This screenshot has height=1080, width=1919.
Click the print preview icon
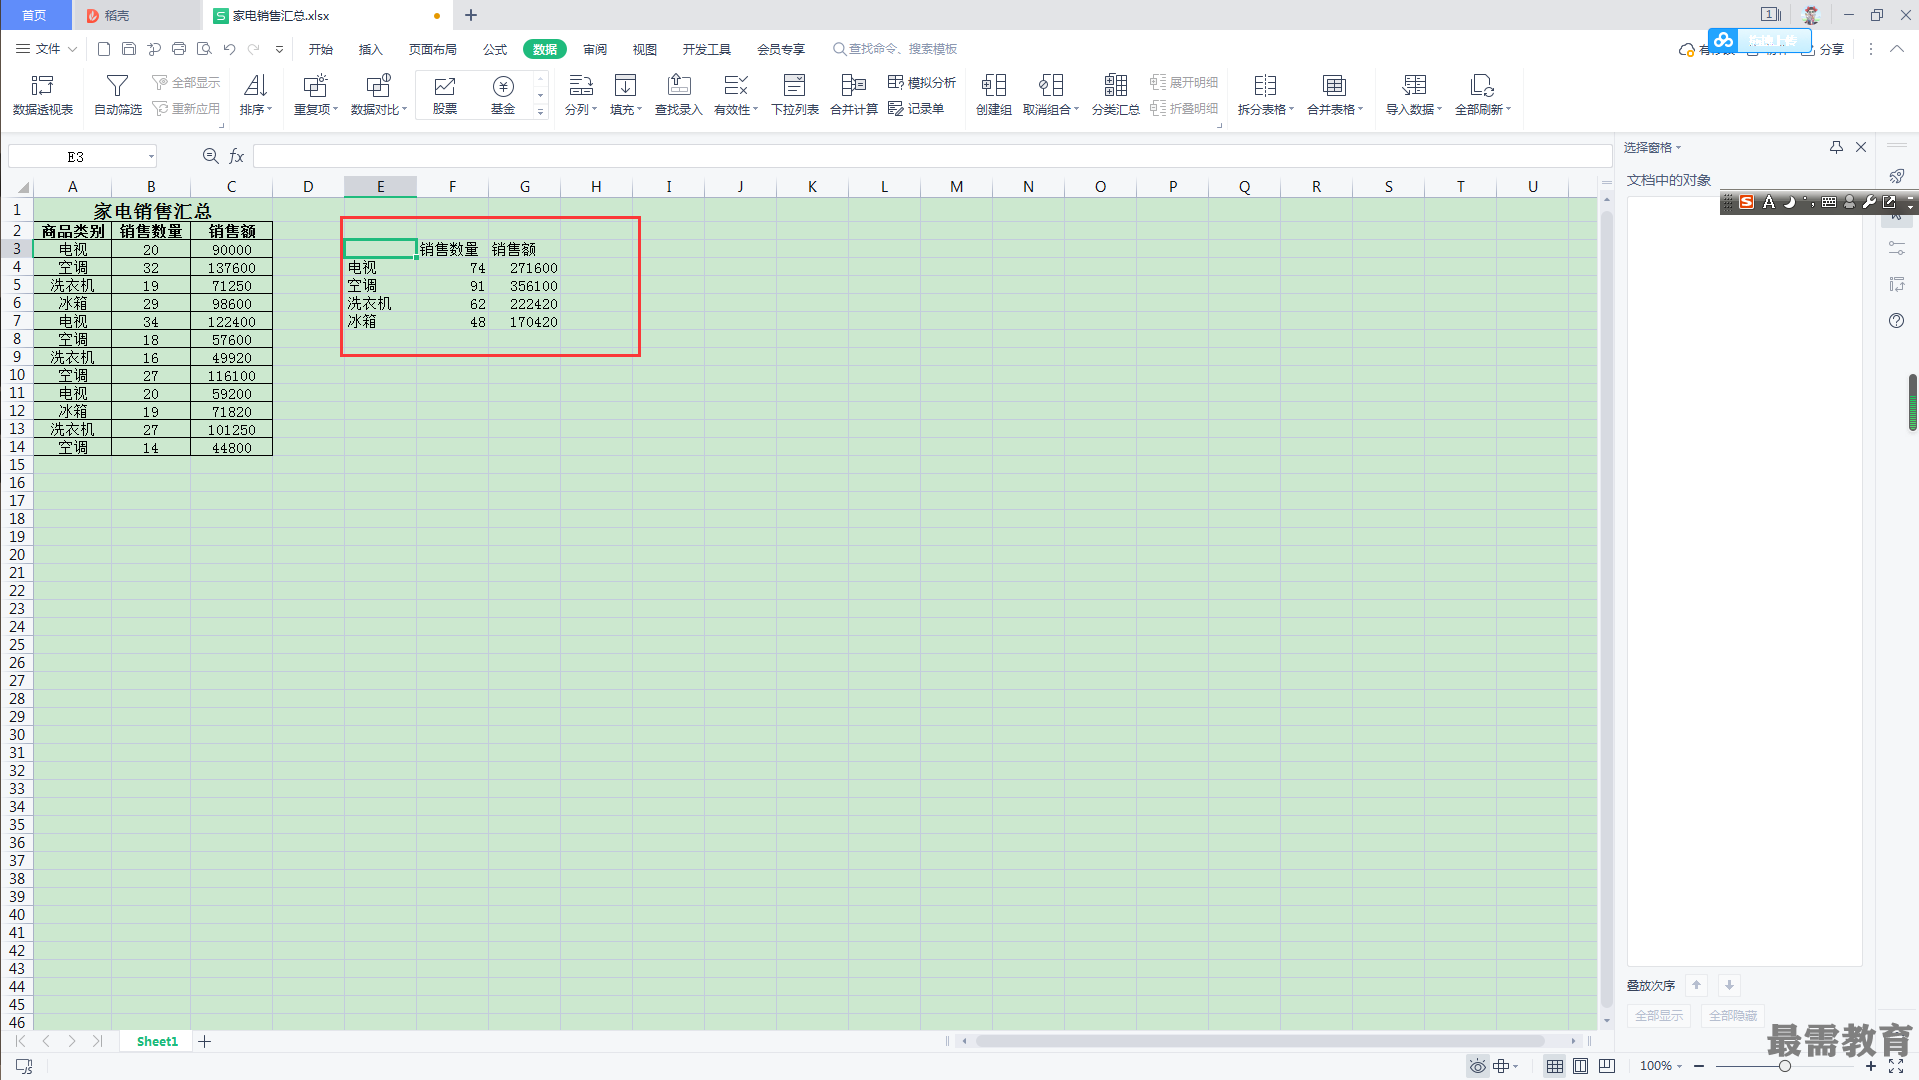point(204,48)
